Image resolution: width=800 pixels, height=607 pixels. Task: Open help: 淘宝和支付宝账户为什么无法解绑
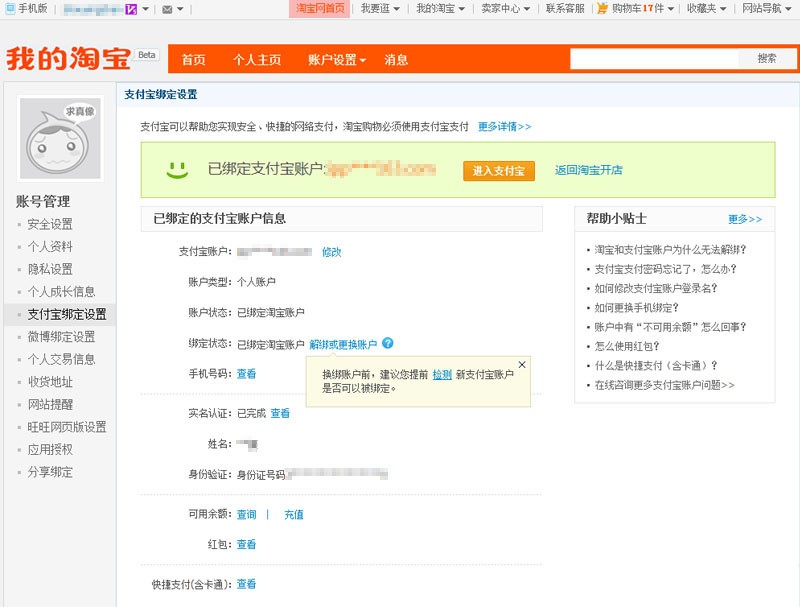click(670, 250)
